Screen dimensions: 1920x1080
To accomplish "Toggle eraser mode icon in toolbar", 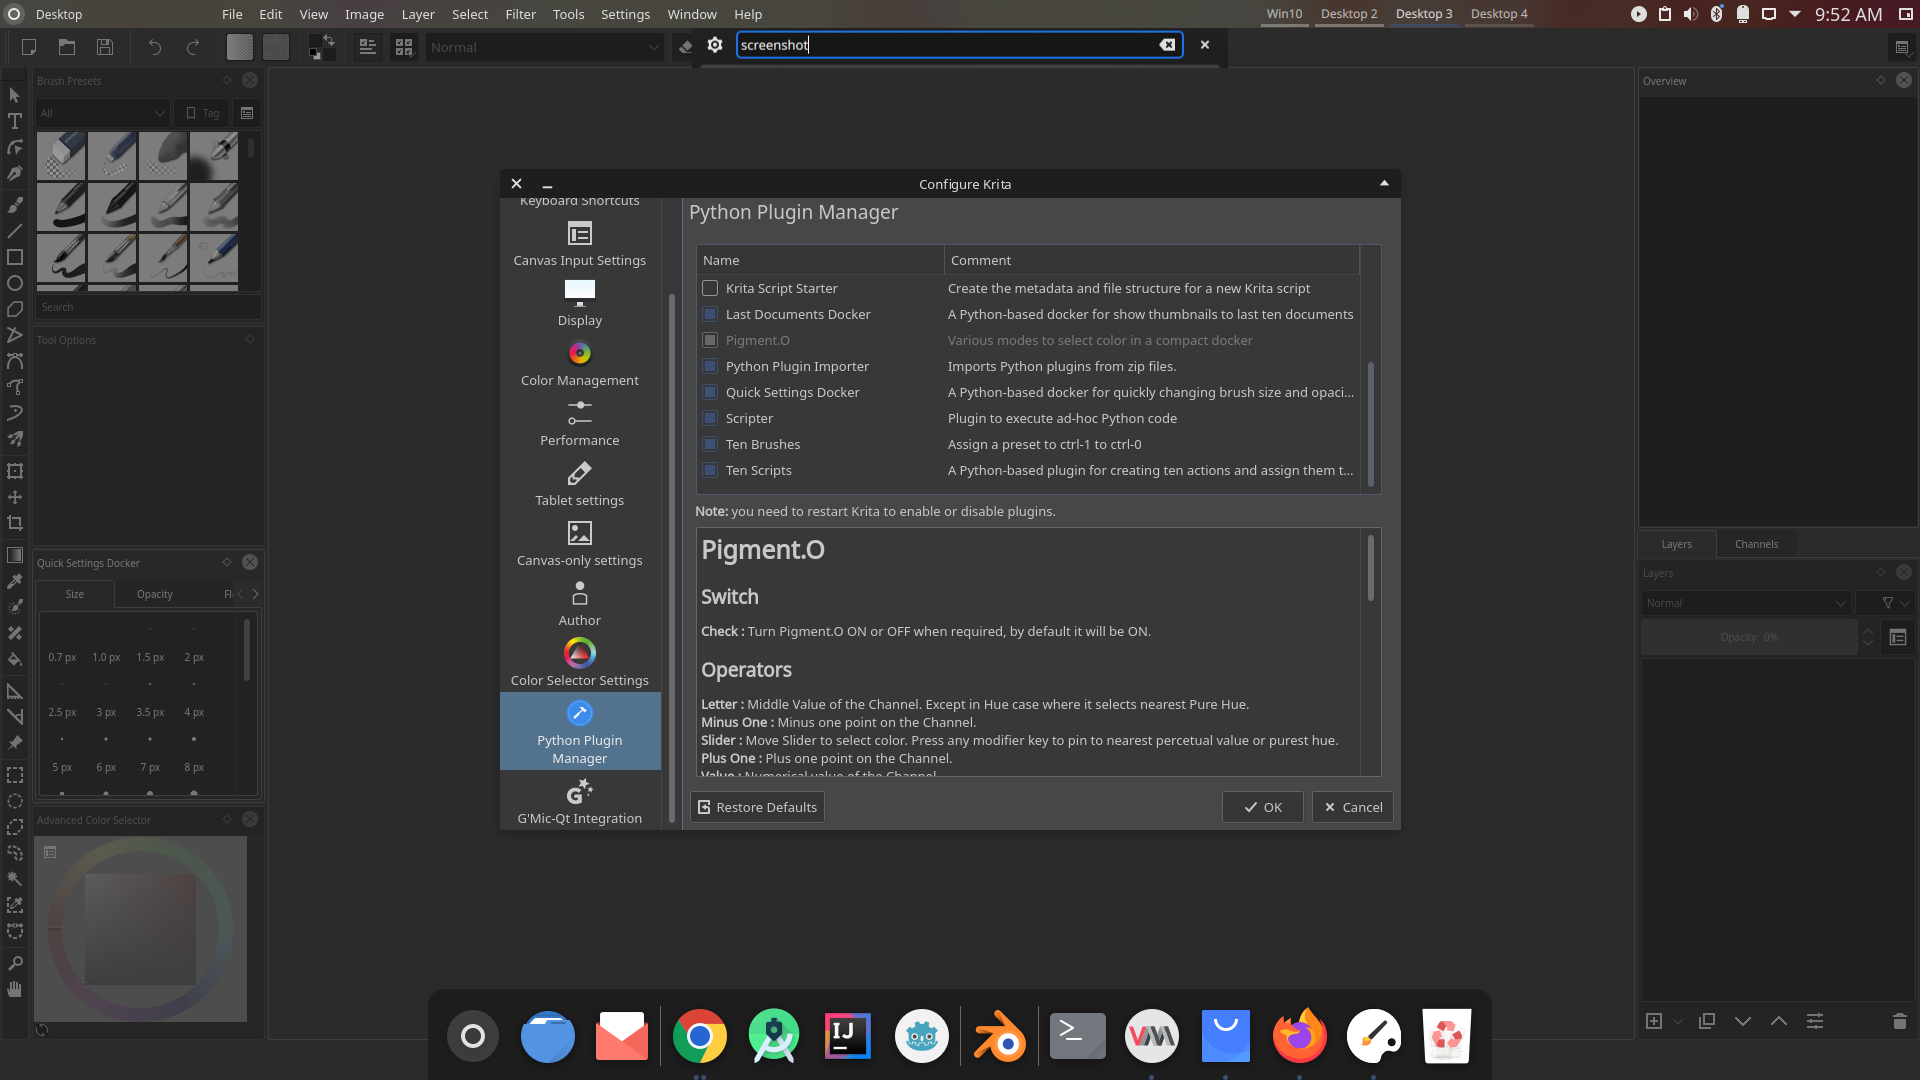I will point(685,47).
